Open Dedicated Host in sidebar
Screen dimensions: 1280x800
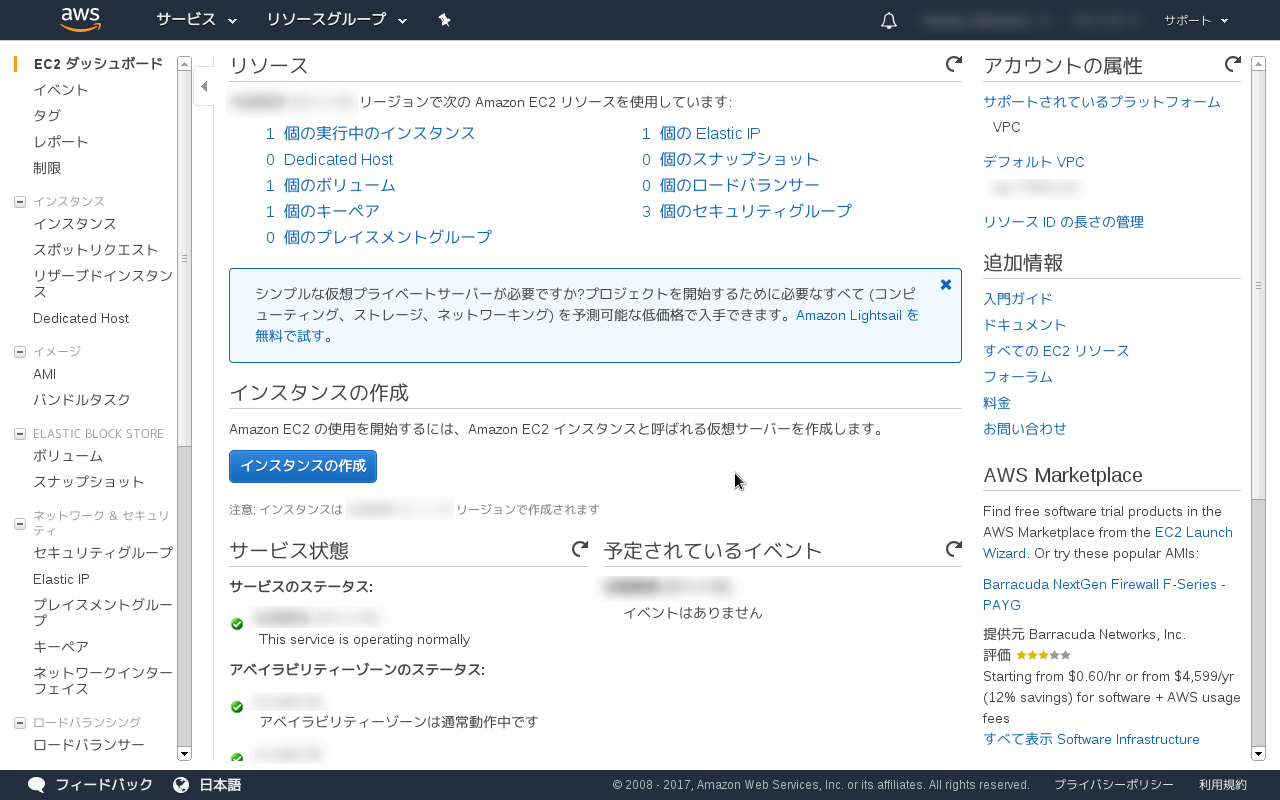(81, 318)
